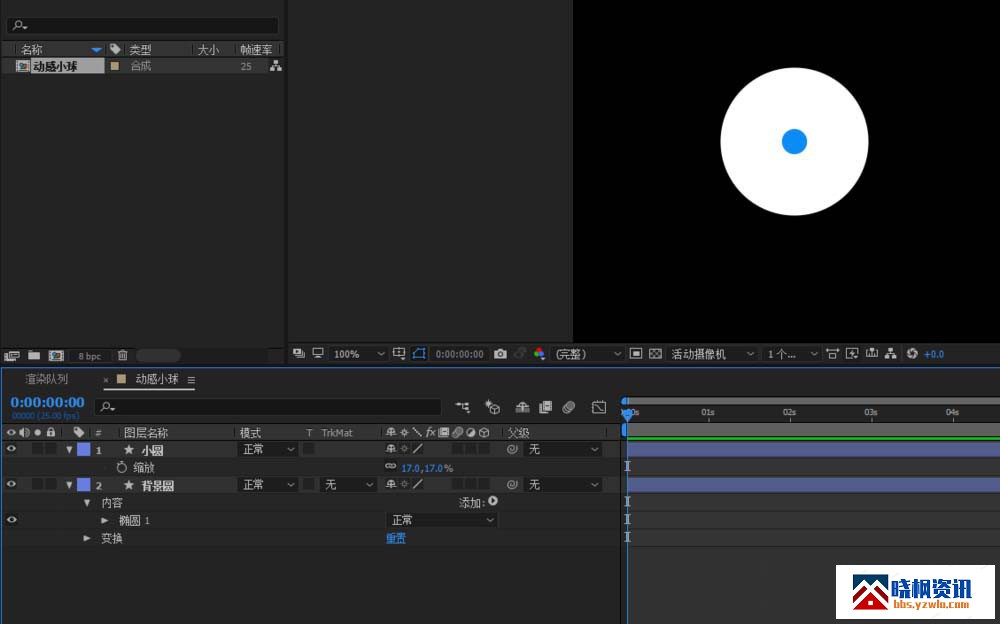Screen dimensions: 1000x624
Task: Open composition flowchart icon in viewer footer
Action: pos(891,353)
